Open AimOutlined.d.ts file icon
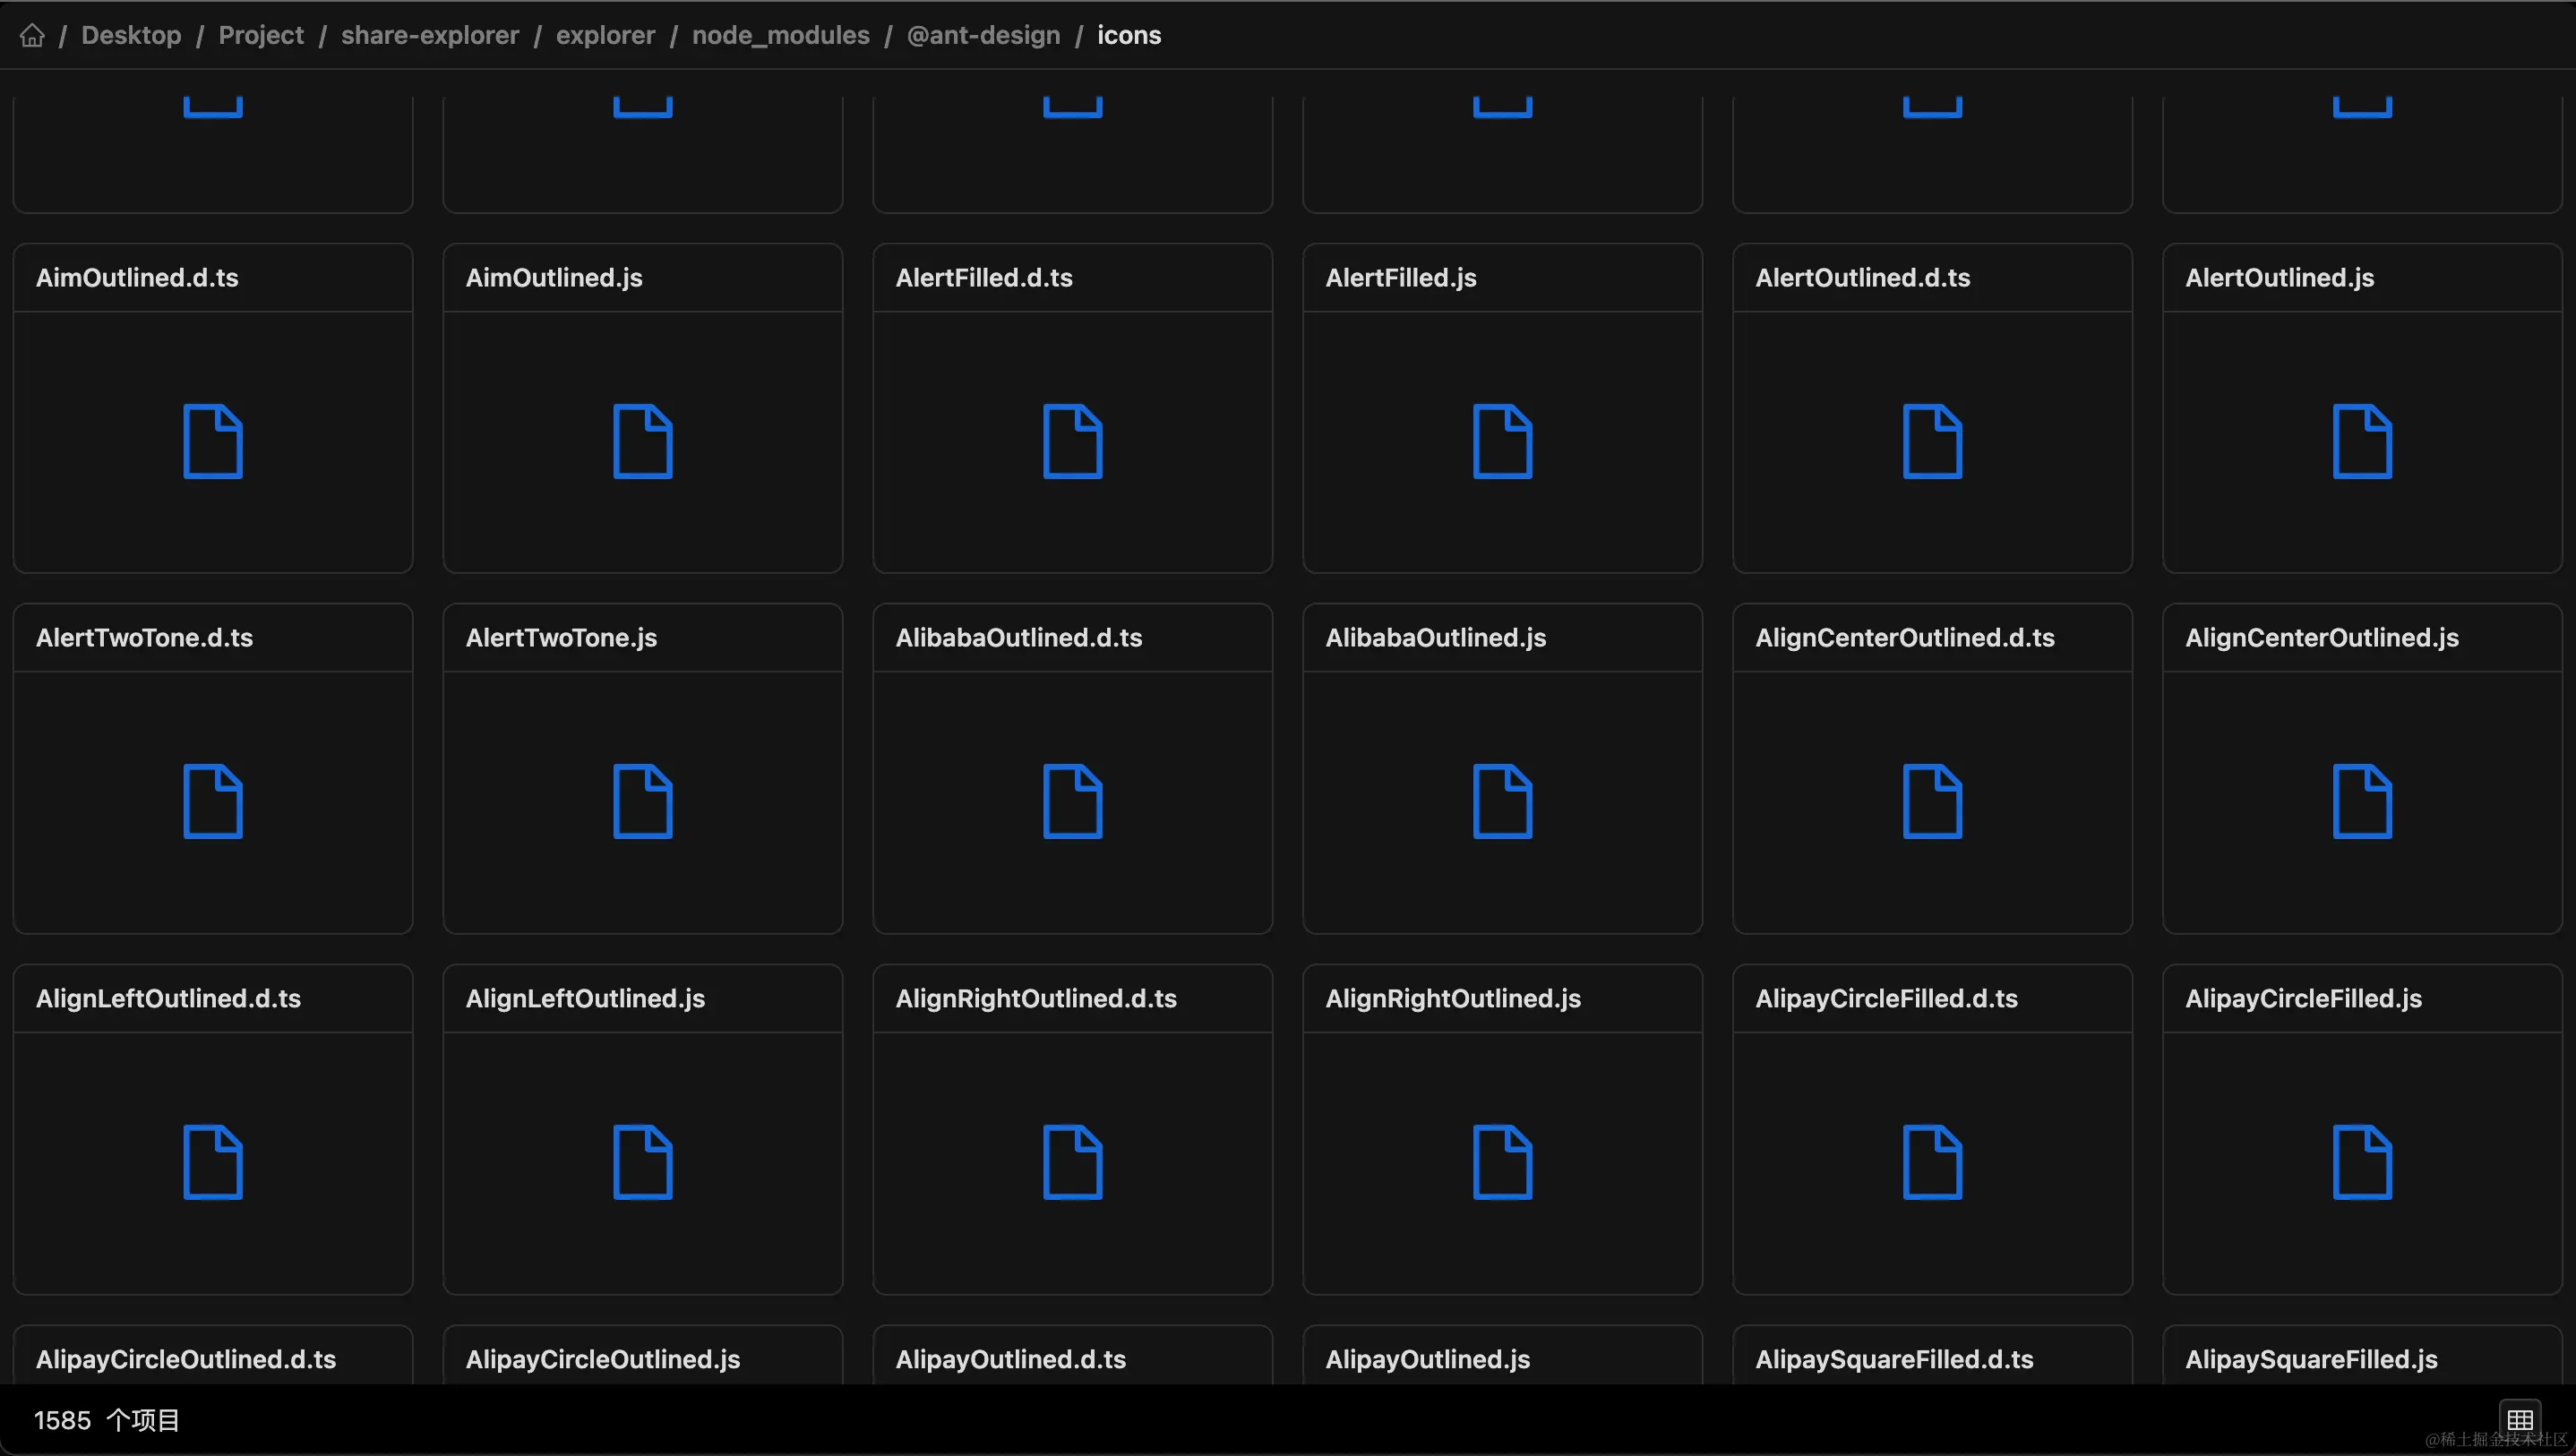Screen dimensions: 2576x1456 pyautogui.click(x=213, y=441)
